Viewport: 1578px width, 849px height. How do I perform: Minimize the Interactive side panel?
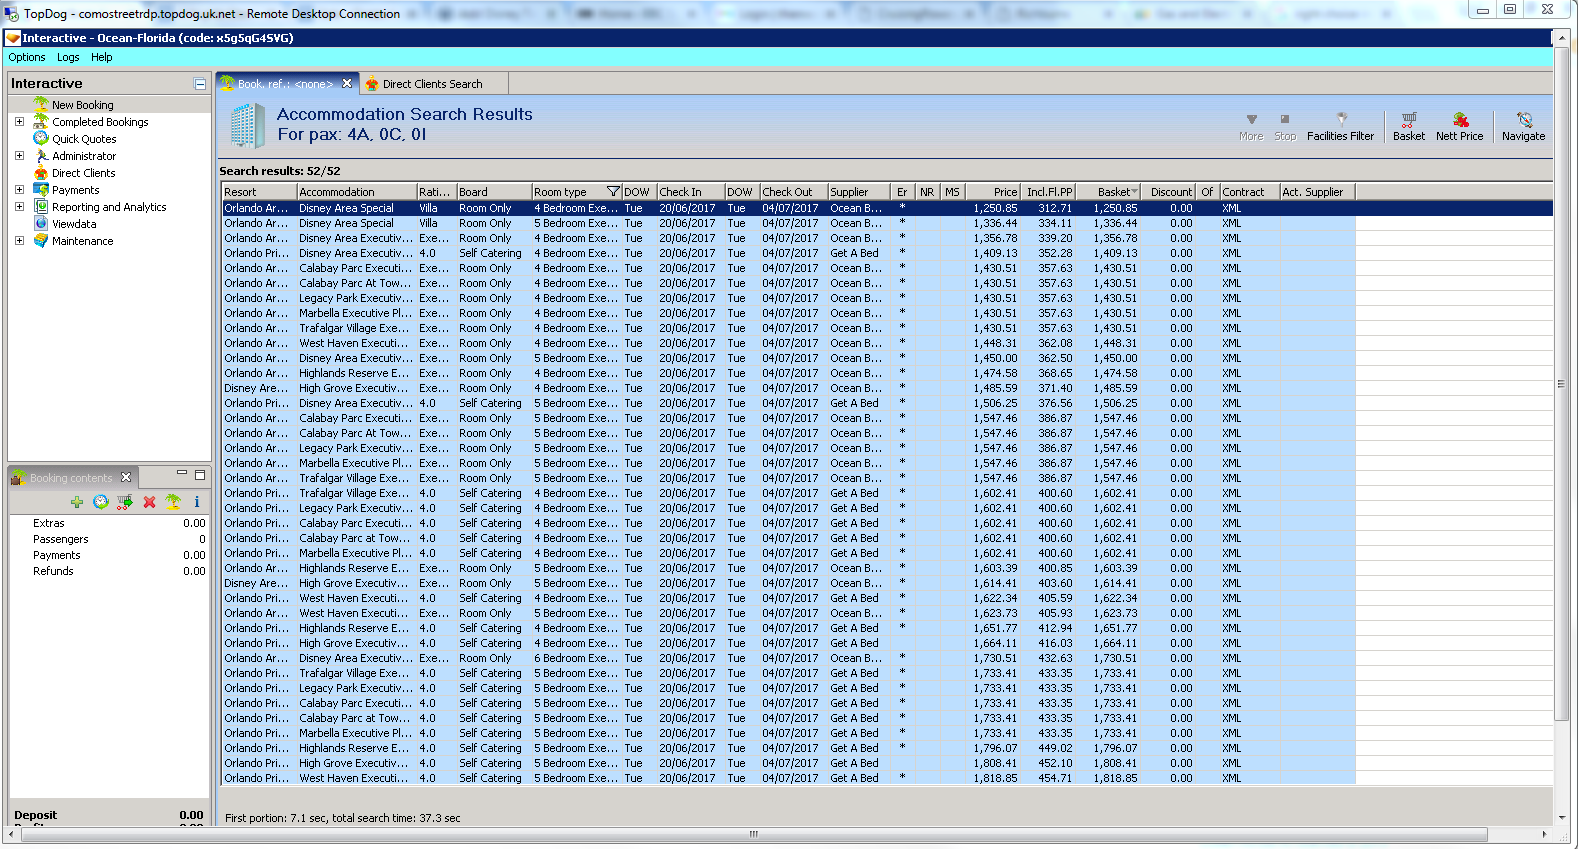200,84
